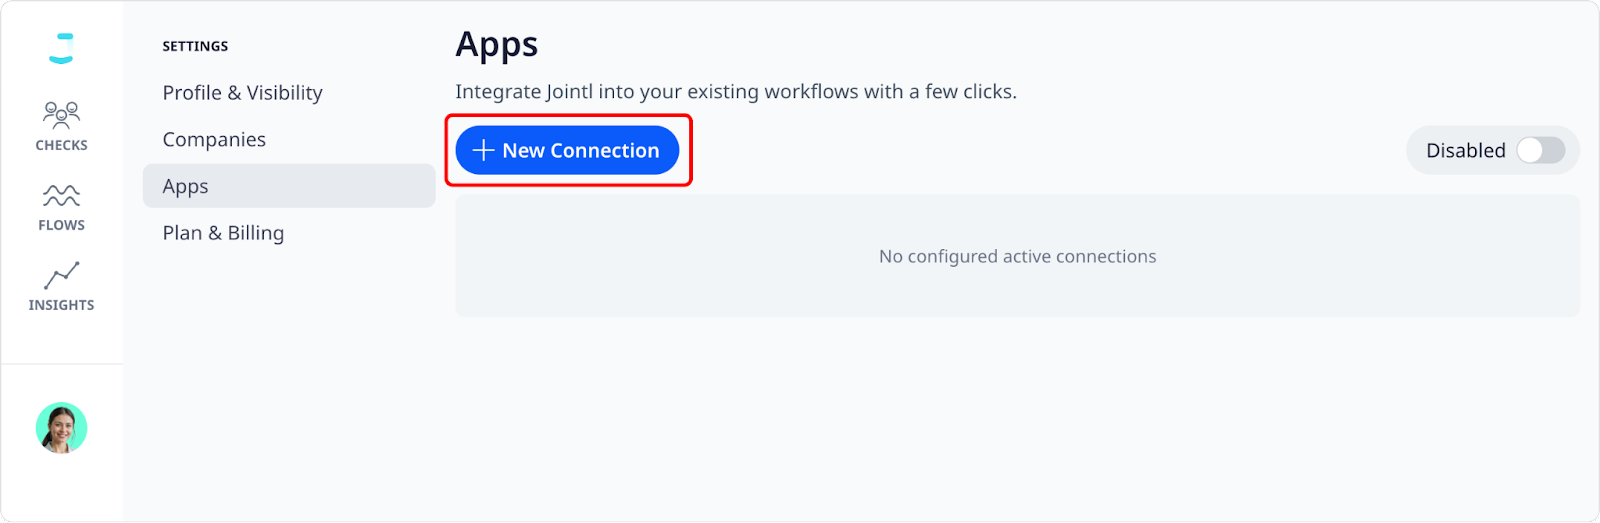The height and width of the screenshot is (523, 1600).
Task: Click the Apps page heading
Action: pyautogui.click(x=496, y=45)
